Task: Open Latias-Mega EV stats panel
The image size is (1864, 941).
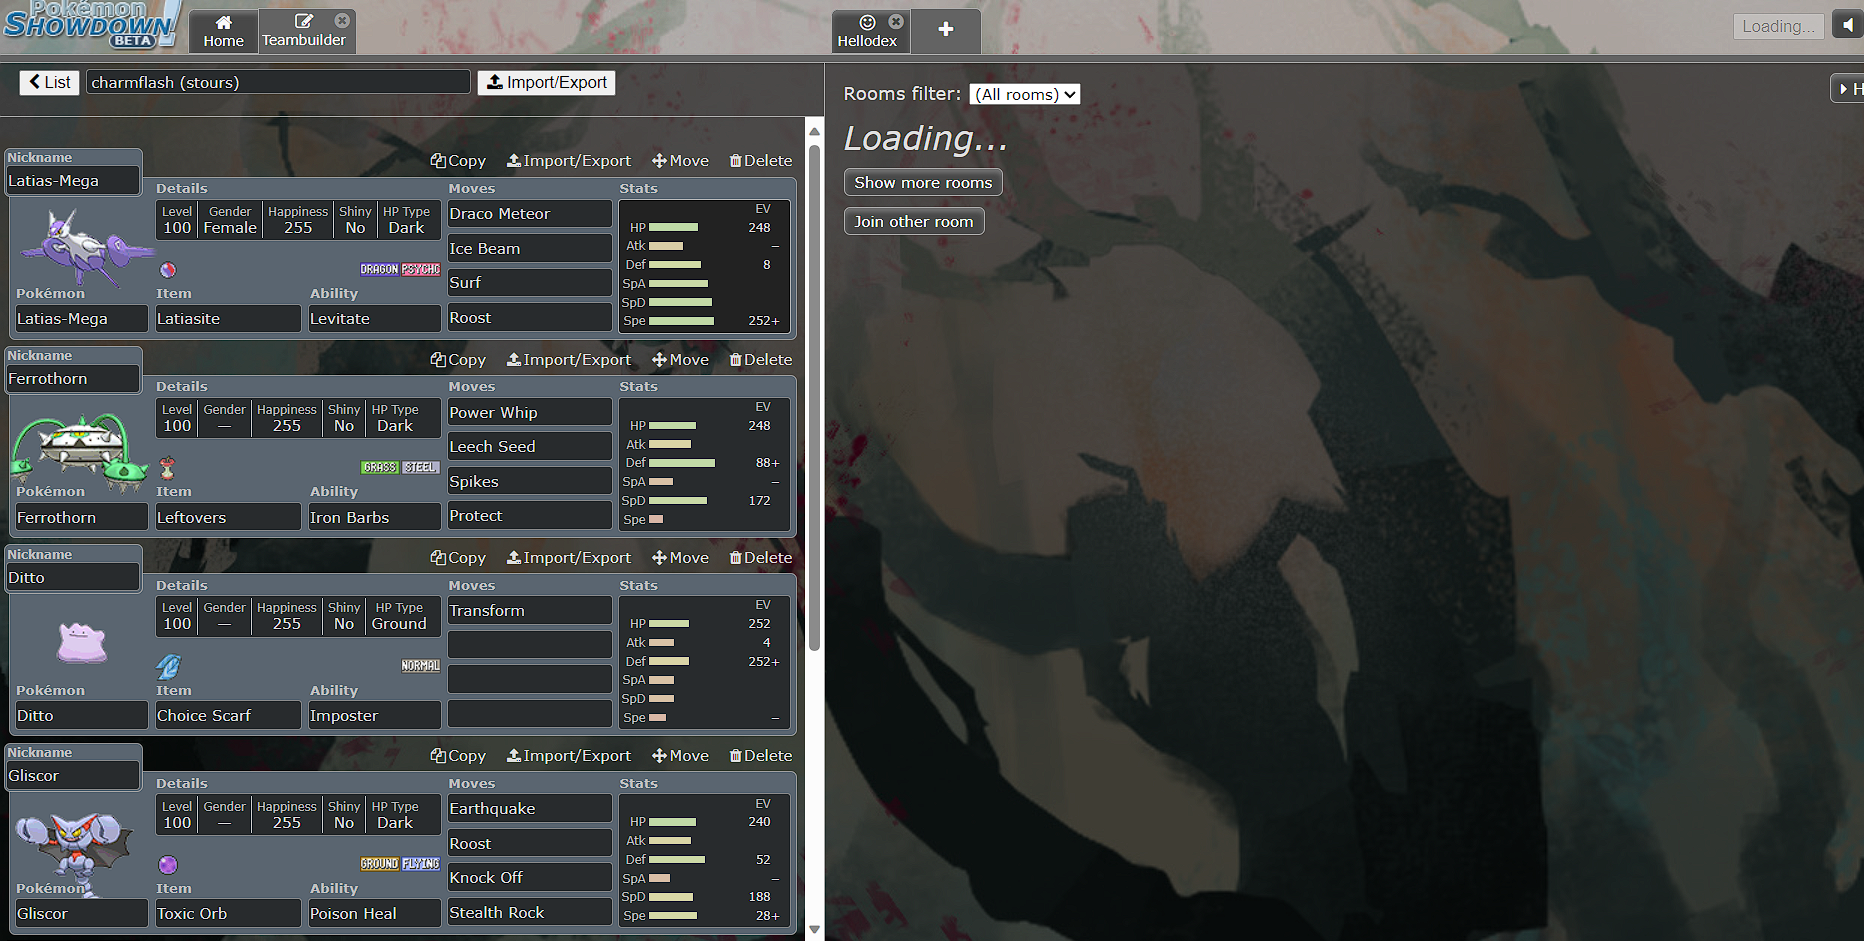Action: [x=704, y=265]
